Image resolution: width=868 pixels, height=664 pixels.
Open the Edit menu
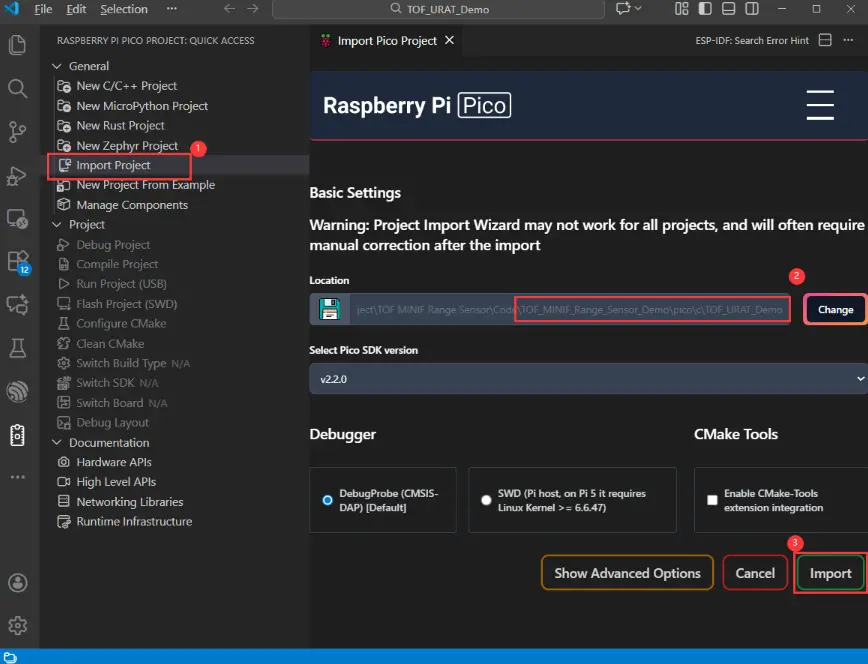[76, 9]
